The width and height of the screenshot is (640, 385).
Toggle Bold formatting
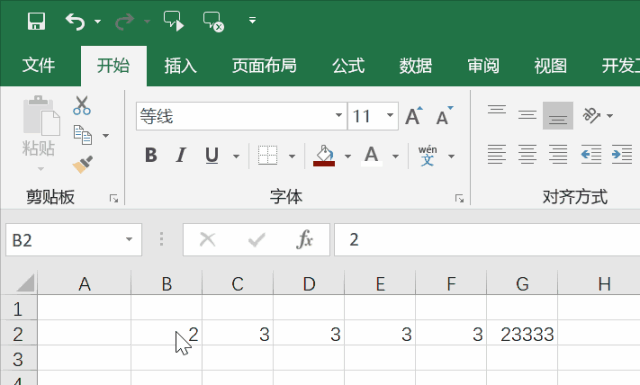point(151,156)
